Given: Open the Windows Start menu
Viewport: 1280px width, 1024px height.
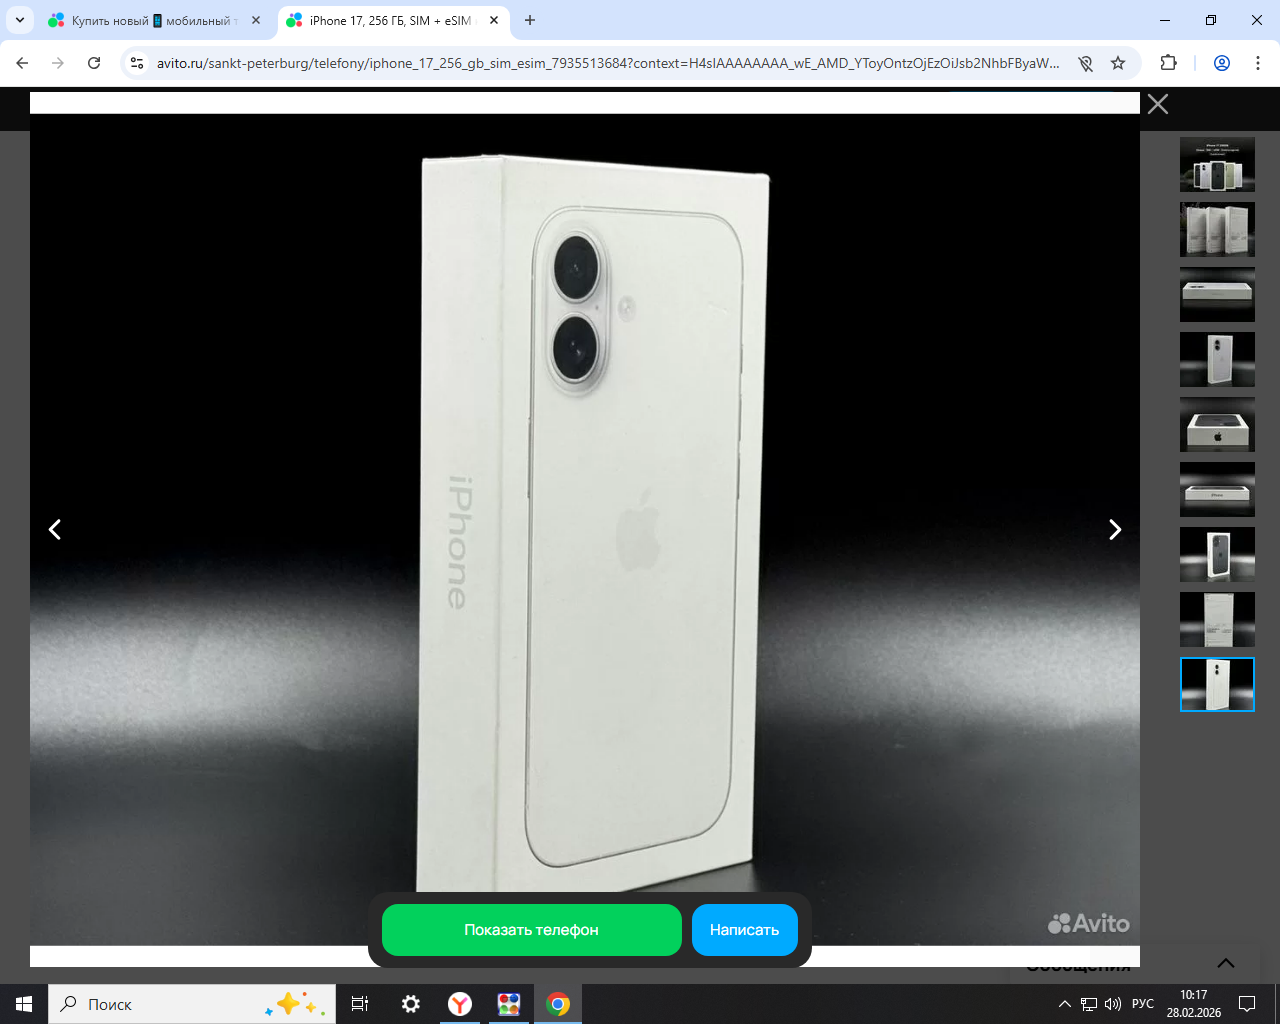Looking at the screenshot, I should pos(24,1004).
